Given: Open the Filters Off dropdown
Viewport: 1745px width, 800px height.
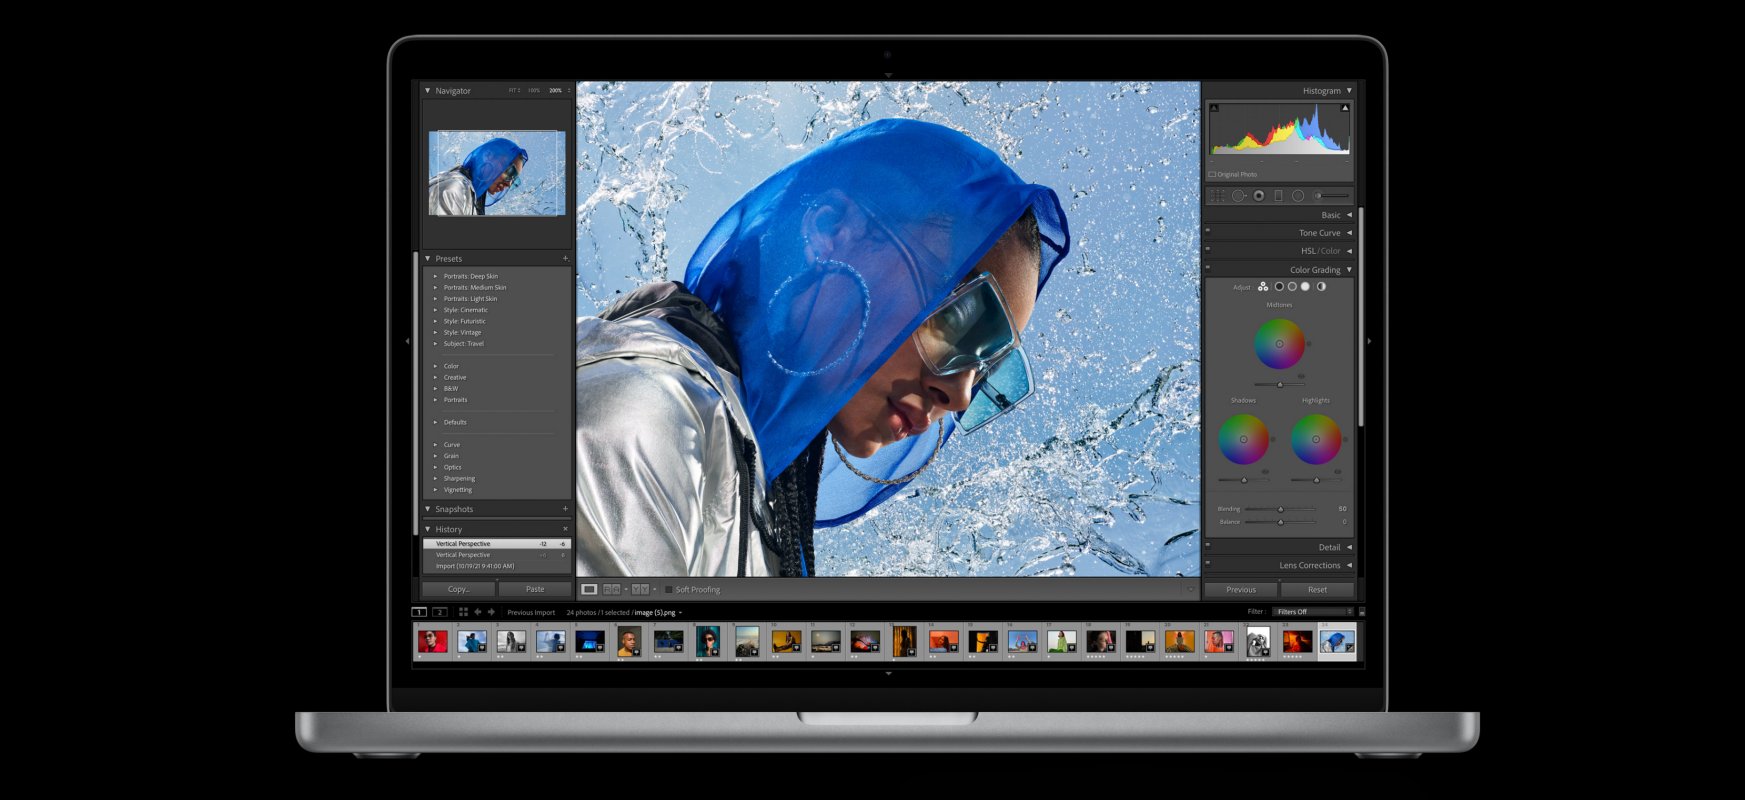Looking at the screenshot, I should tap(1313, 612).
